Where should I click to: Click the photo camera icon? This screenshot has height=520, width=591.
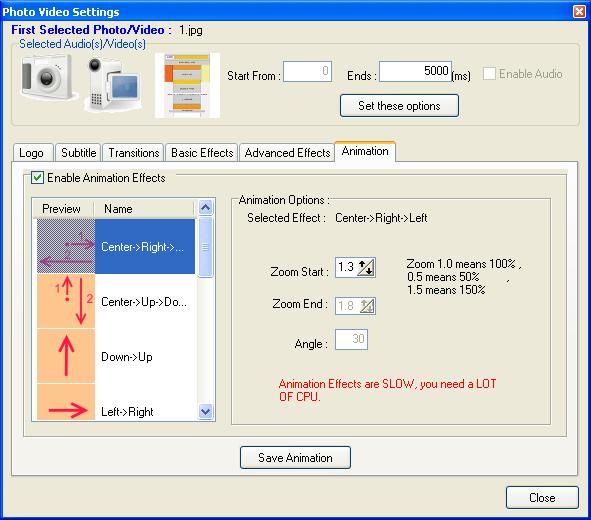tap(47, 78)
